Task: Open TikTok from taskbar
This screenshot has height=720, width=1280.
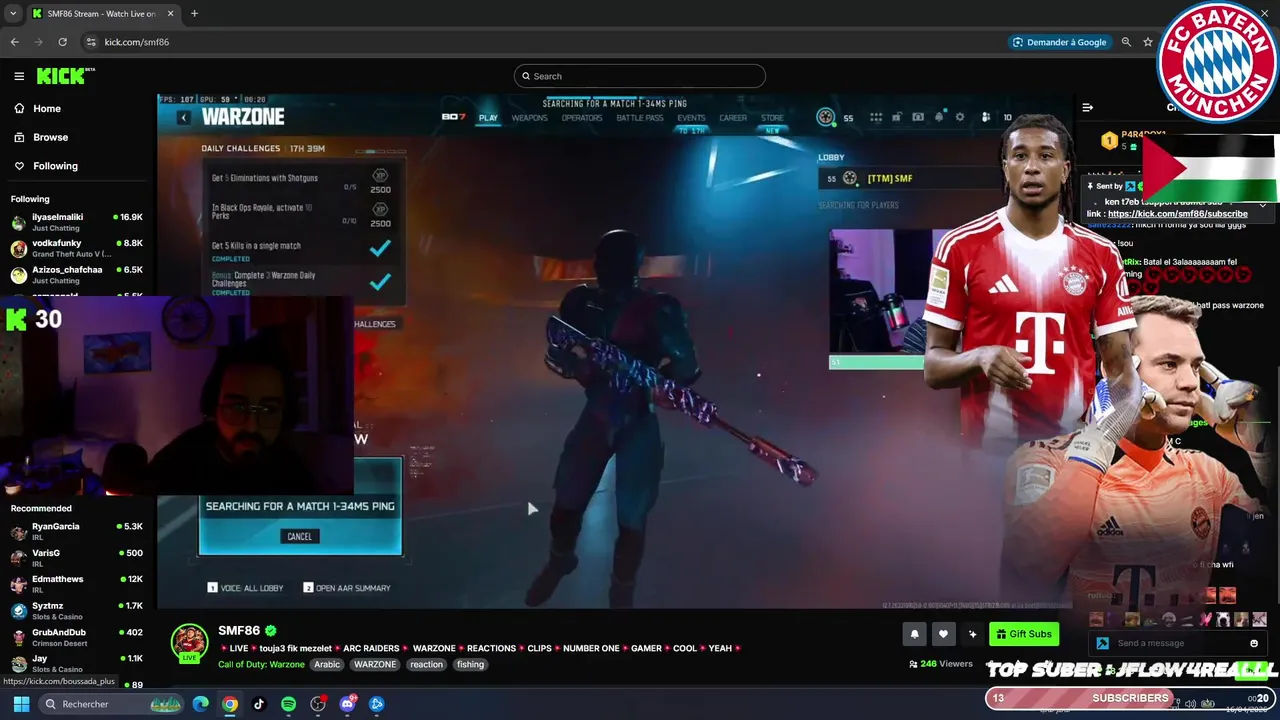Action: pyautogui.click(x=259, y=704)
